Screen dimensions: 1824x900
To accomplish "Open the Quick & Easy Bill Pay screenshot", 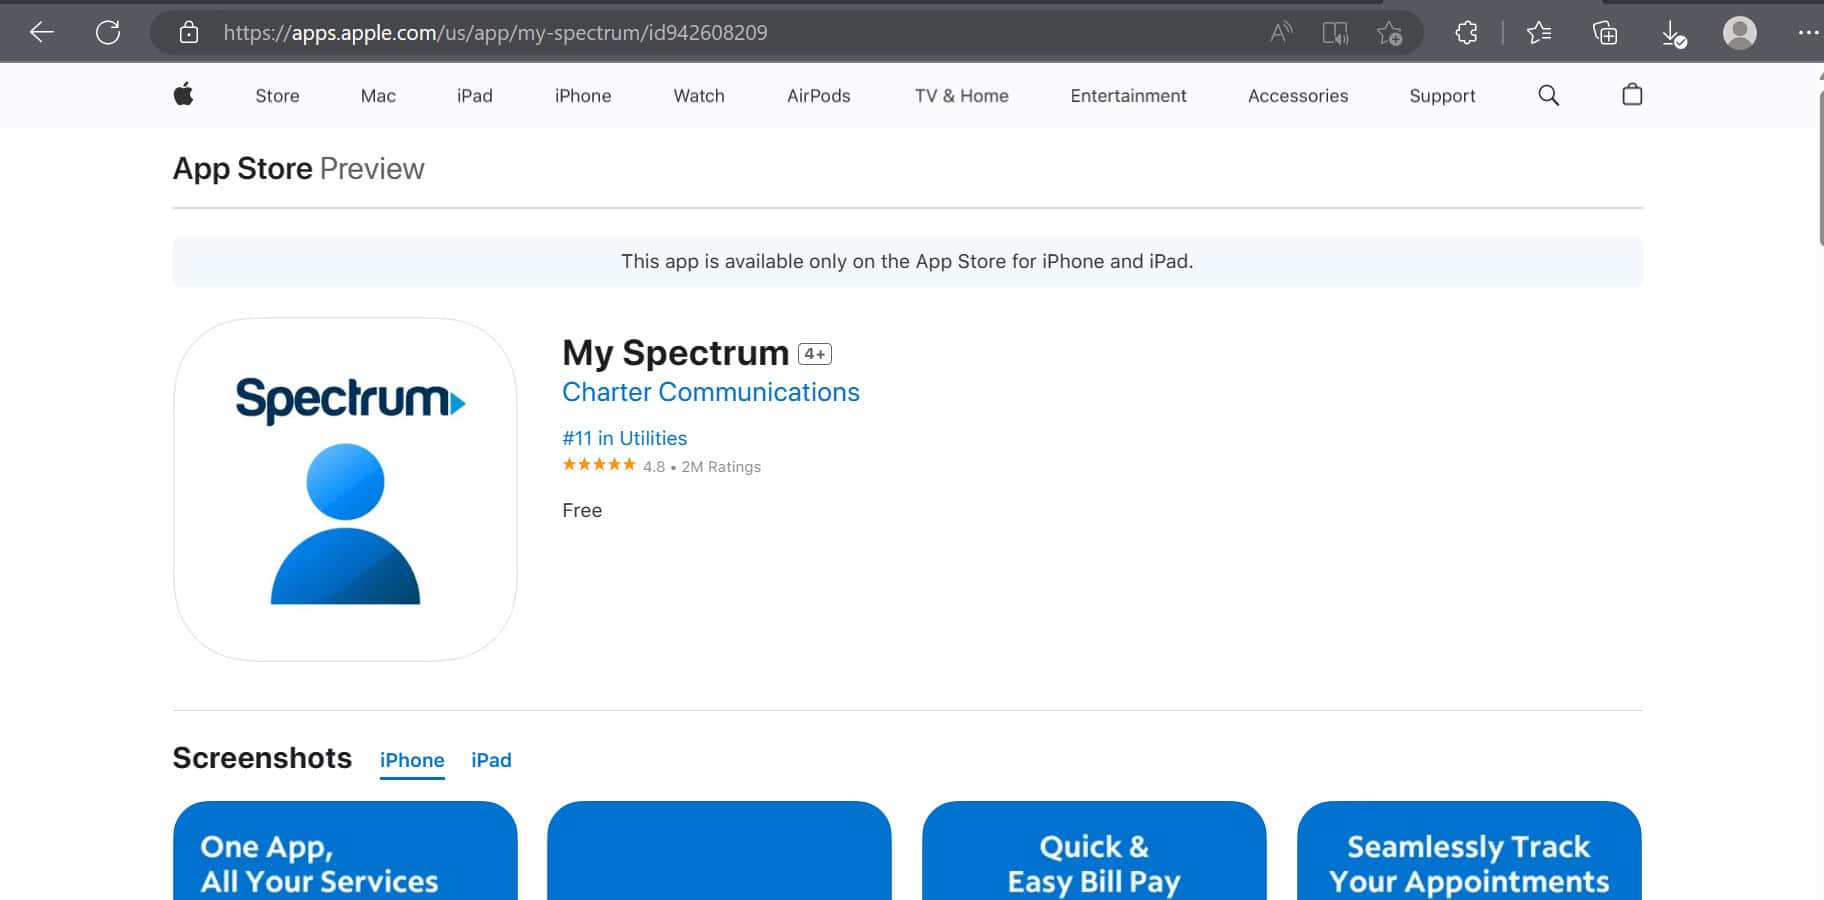I will (1094, 850).
